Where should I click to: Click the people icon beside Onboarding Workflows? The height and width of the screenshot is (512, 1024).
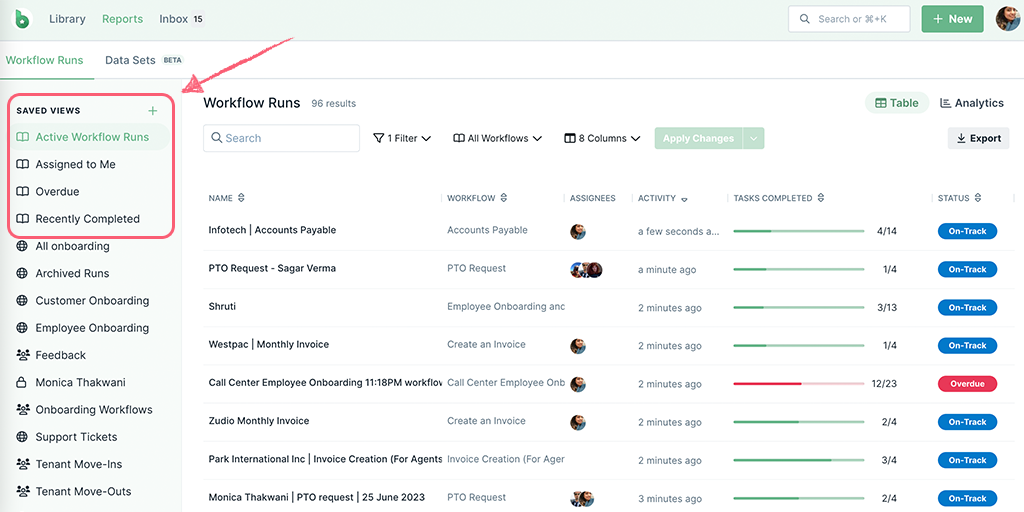[23, 410]
